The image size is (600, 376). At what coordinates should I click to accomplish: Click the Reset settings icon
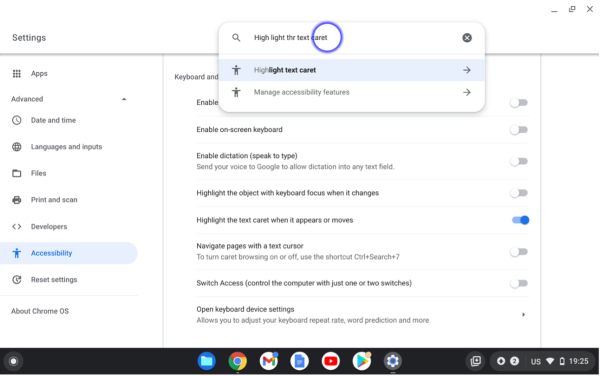tap(16, 280)
